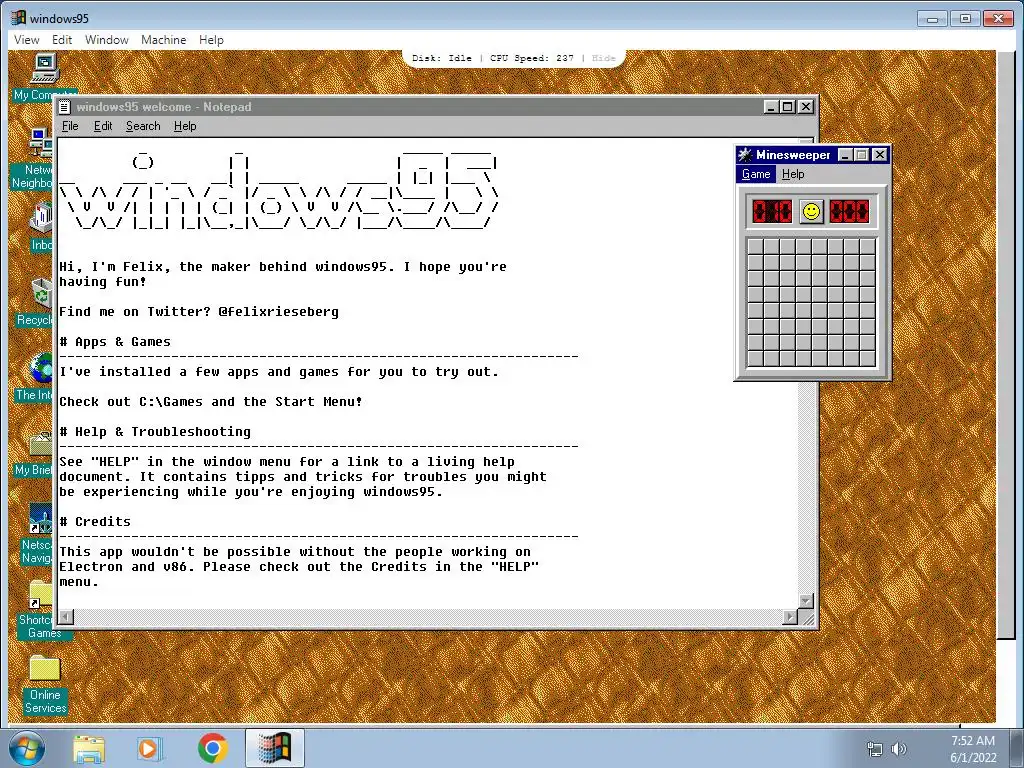Click the windows95 app title bar icon
This screenshot has width=1024, height=768.
pos(19,18)
